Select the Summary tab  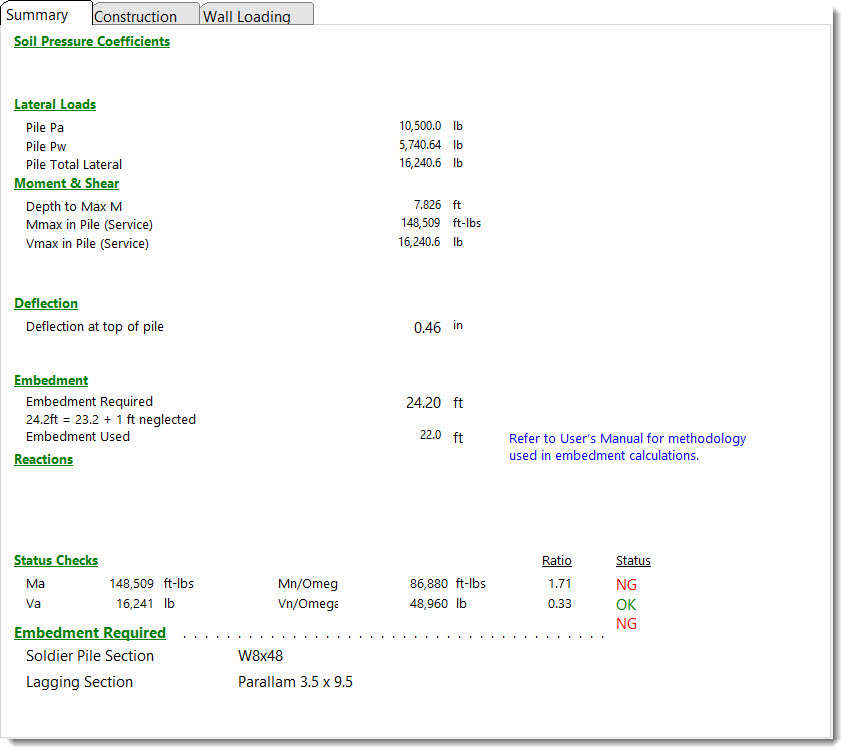coord(38,15)
